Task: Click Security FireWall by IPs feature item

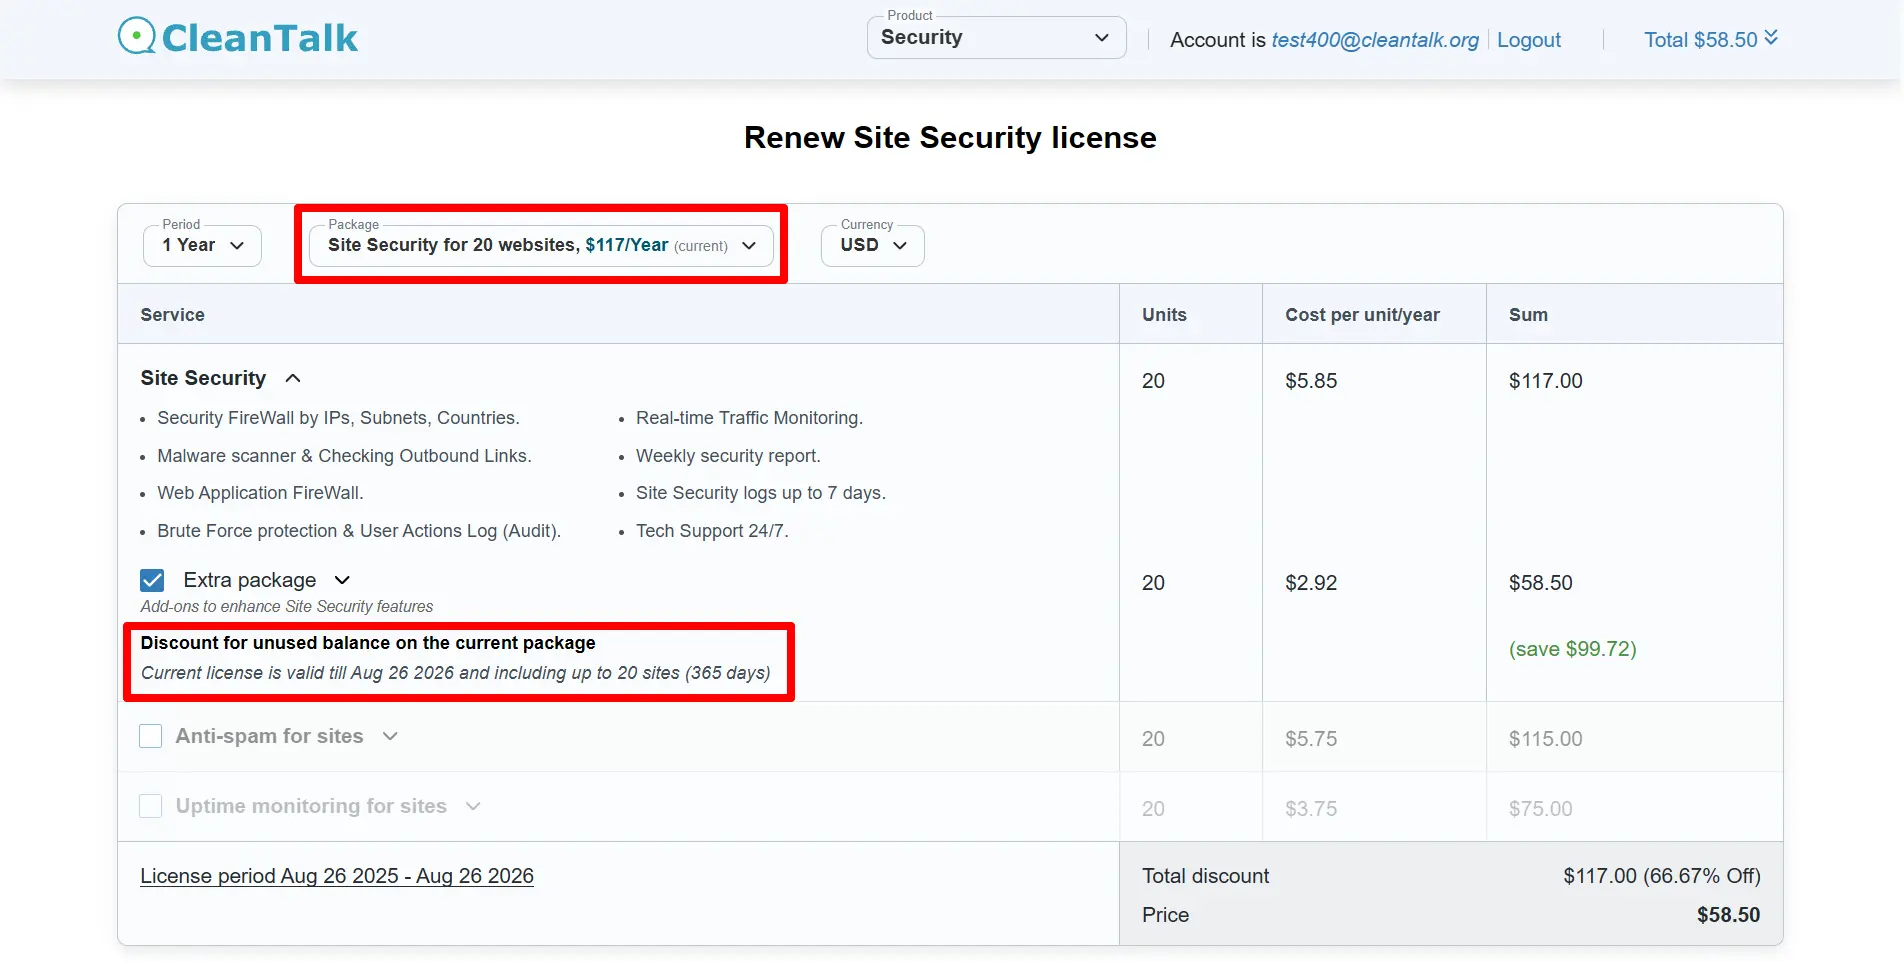Action: pyautogui.click(x=338, y=418)
